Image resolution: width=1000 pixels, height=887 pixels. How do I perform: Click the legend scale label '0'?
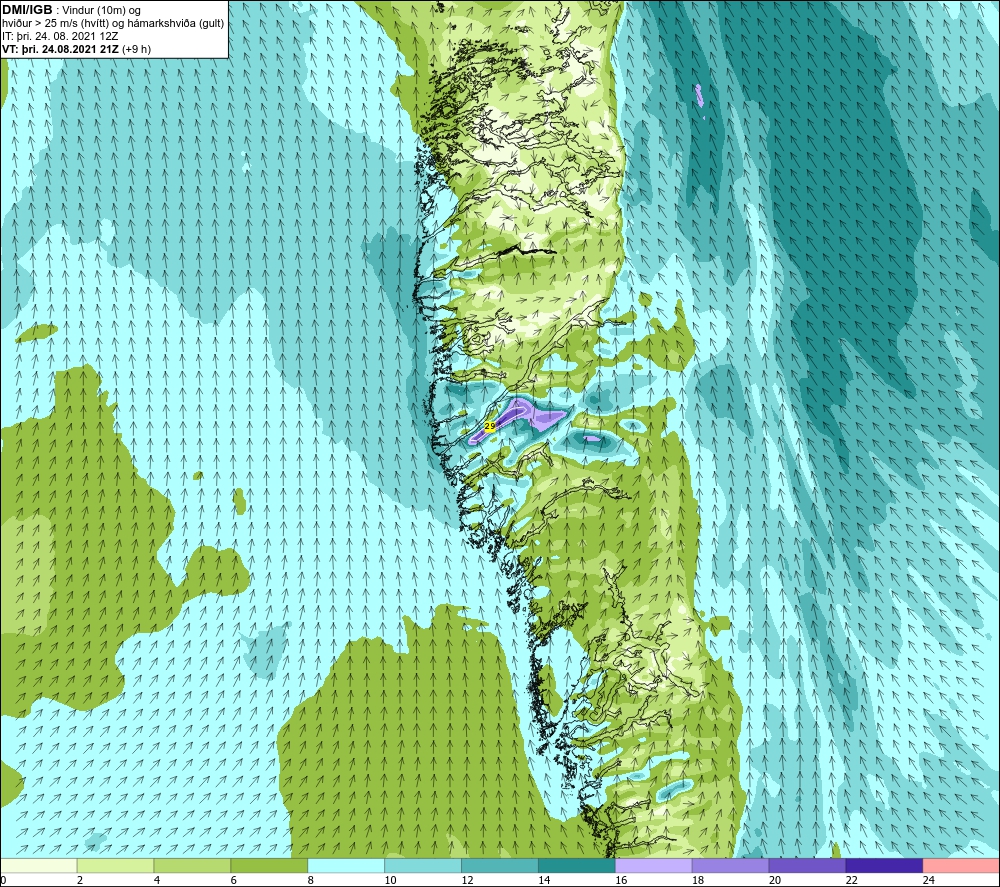(4, 880)
